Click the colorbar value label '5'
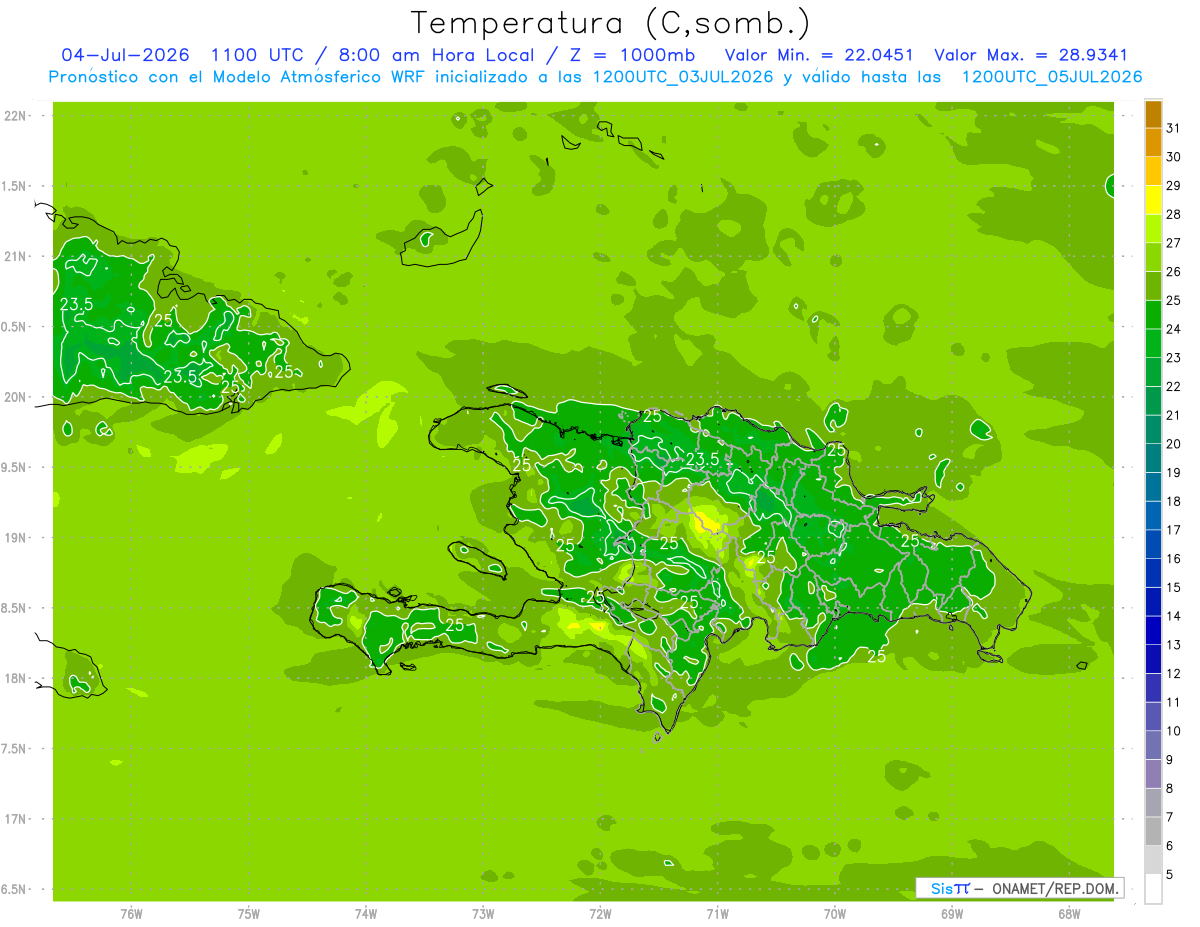 1170,875
